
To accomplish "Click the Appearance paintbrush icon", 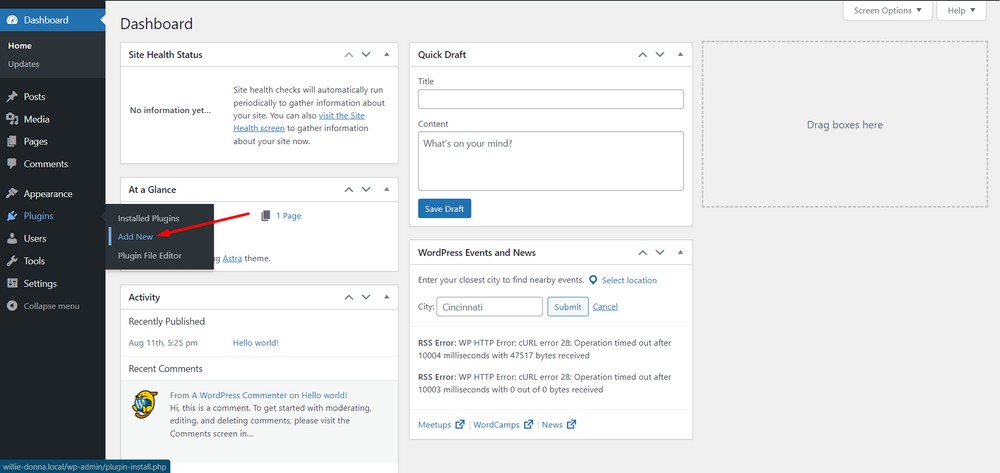I will click(12, 194).
